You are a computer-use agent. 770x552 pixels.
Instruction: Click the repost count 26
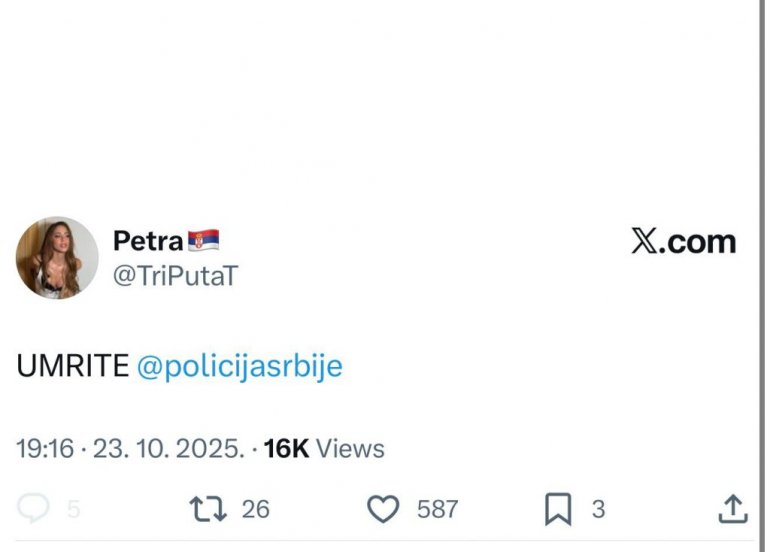click(255, 509)
